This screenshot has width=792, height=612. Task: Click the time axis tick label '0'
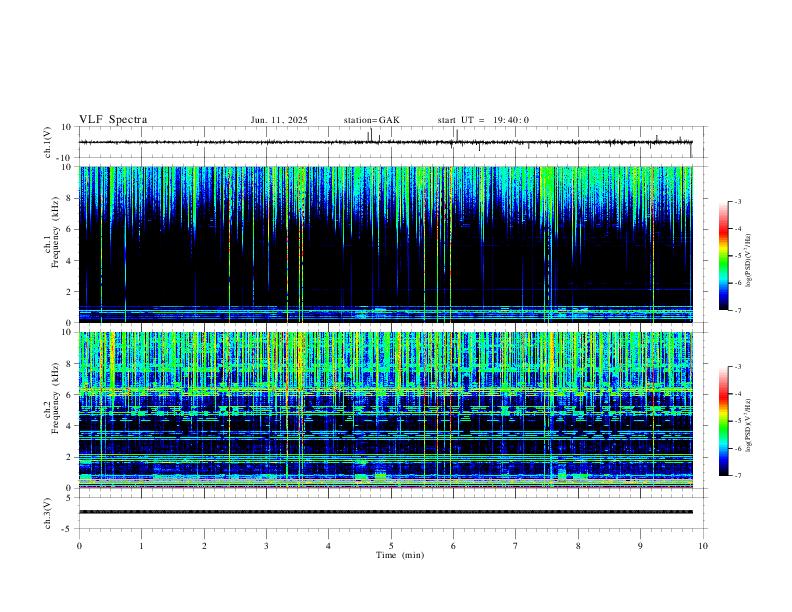coord(79,546)
